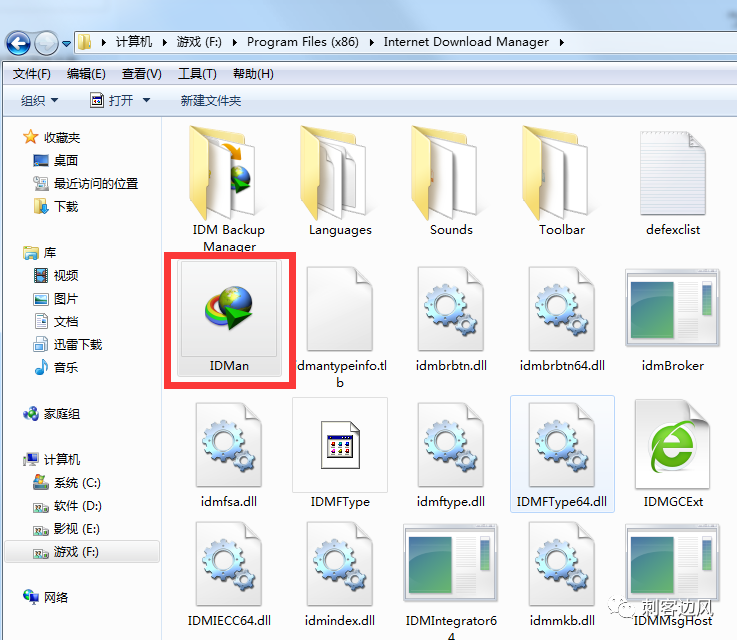The image size is (737, 640).
Task: Navigate to 计算机 breadcrumb
Action: (134, 42)
